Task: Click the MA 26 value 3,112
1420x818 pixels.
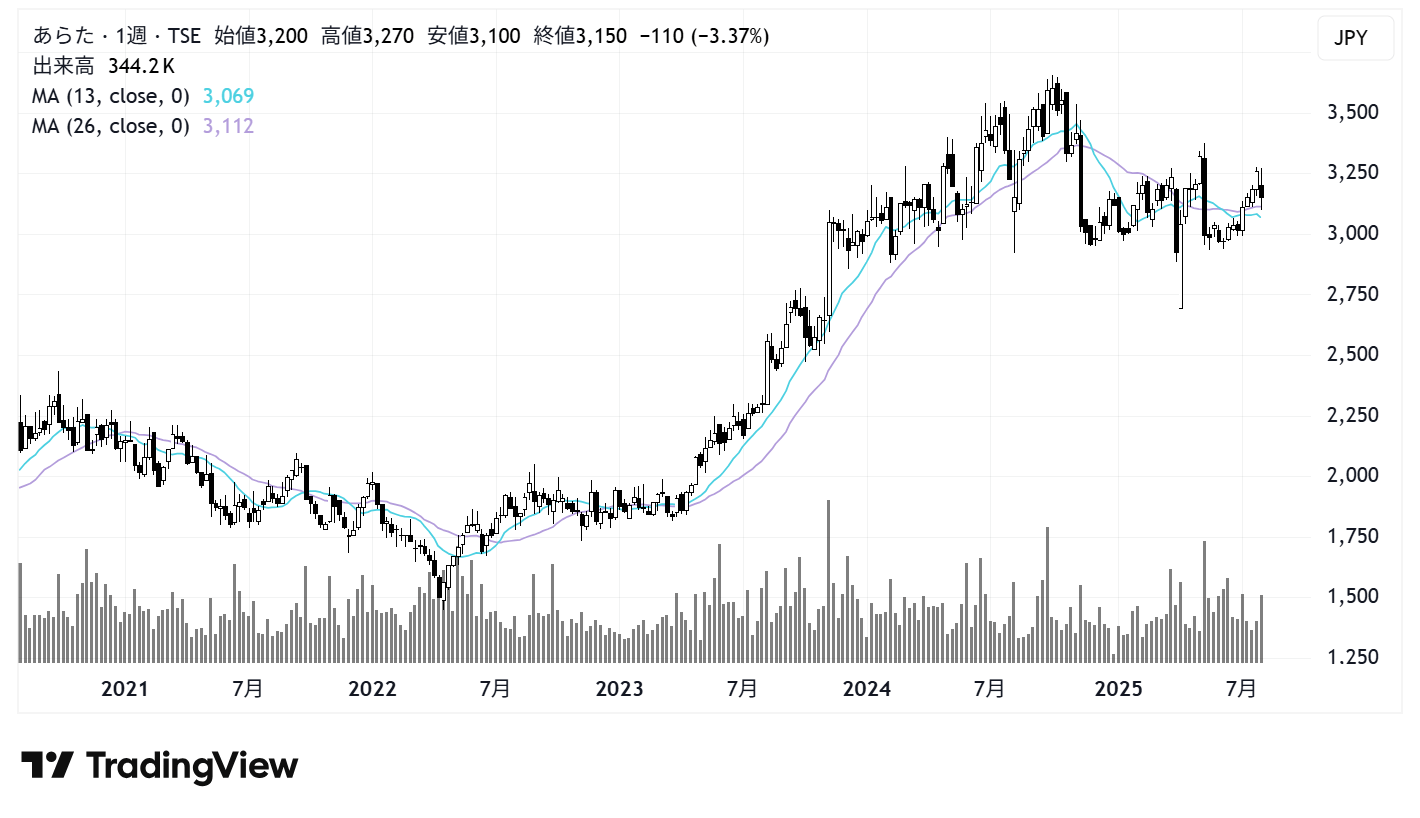Action: point(228,126)
